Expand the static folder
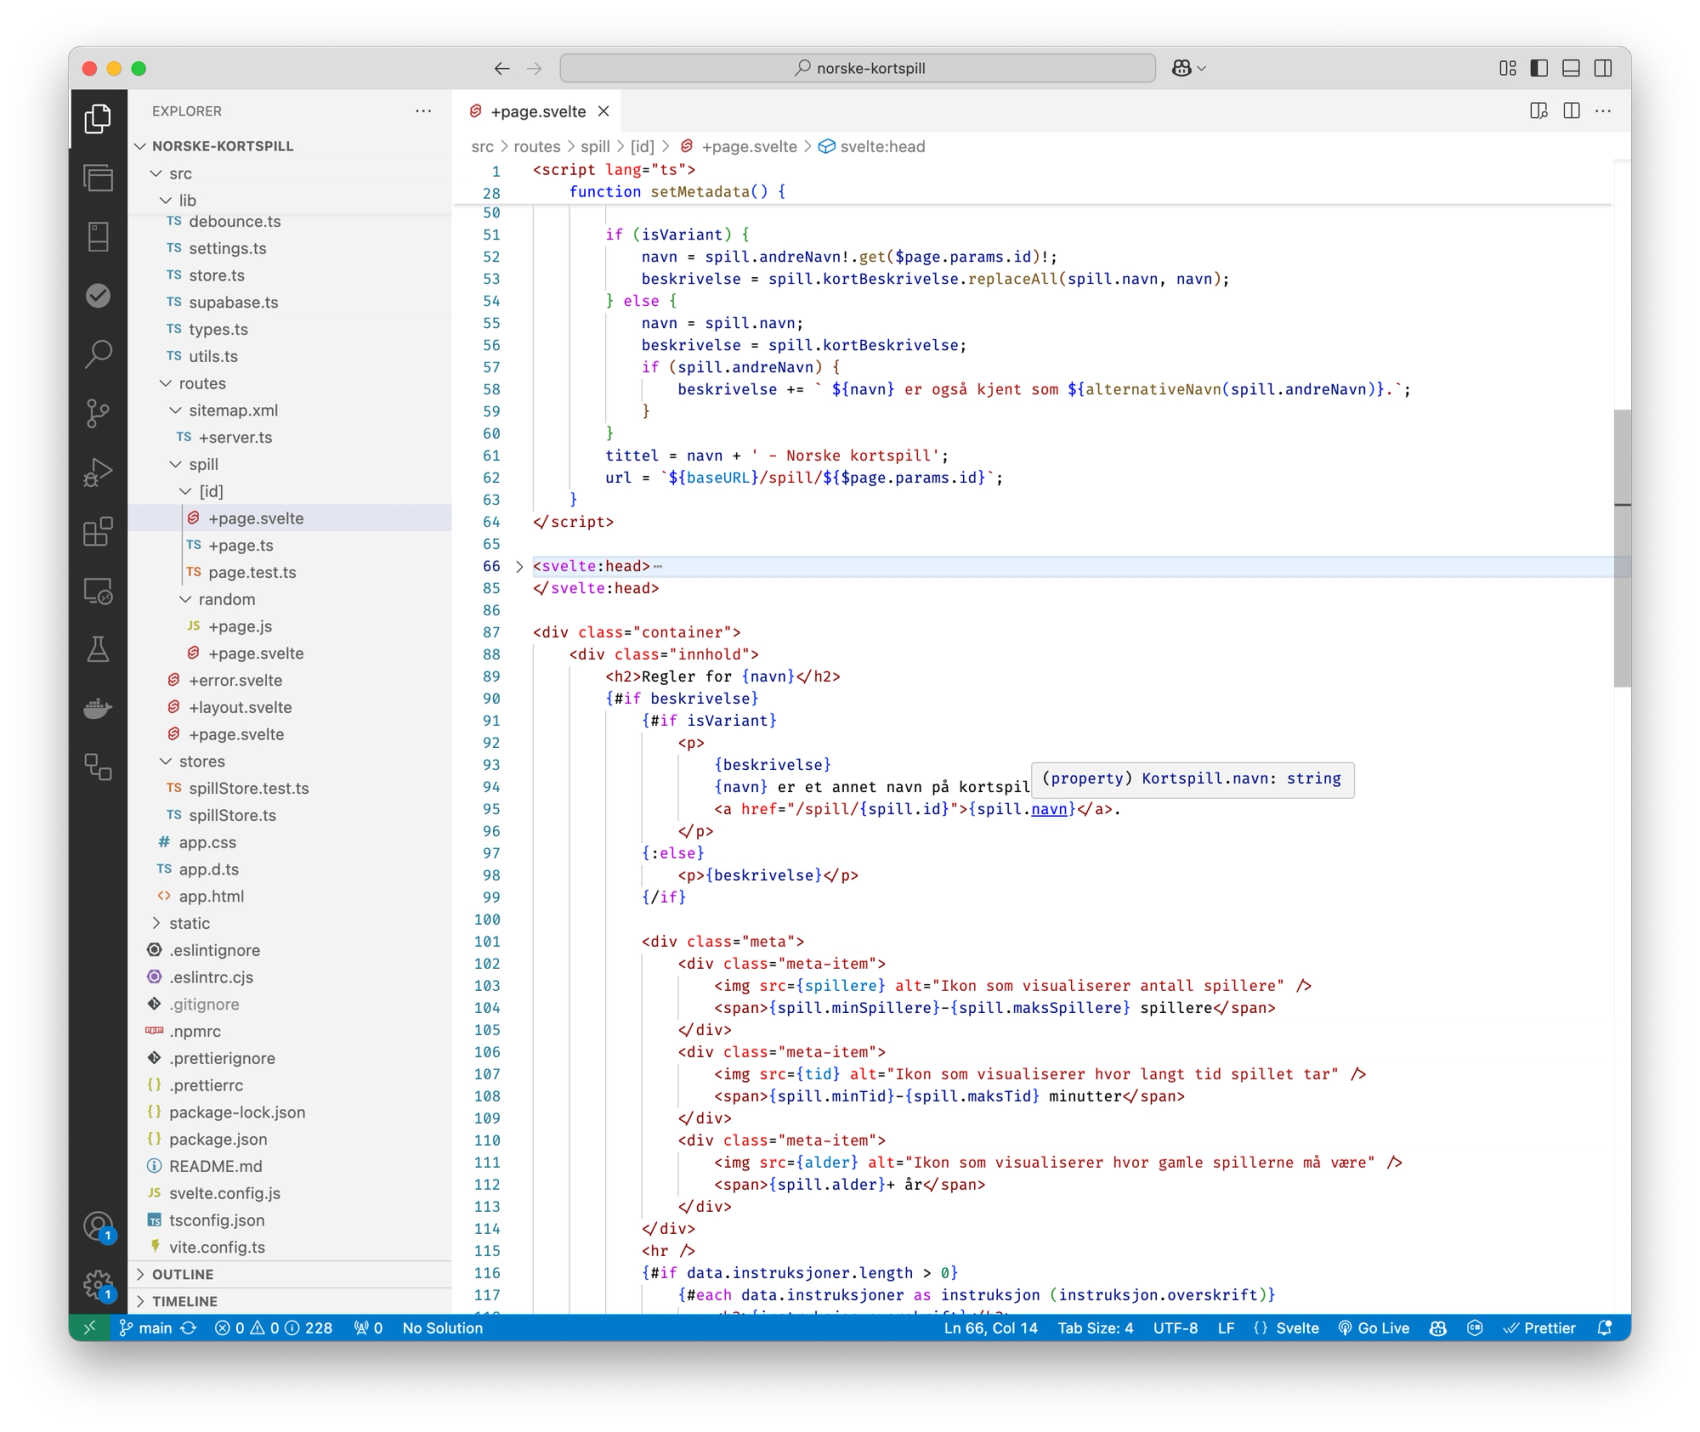 tap(189, 923)
